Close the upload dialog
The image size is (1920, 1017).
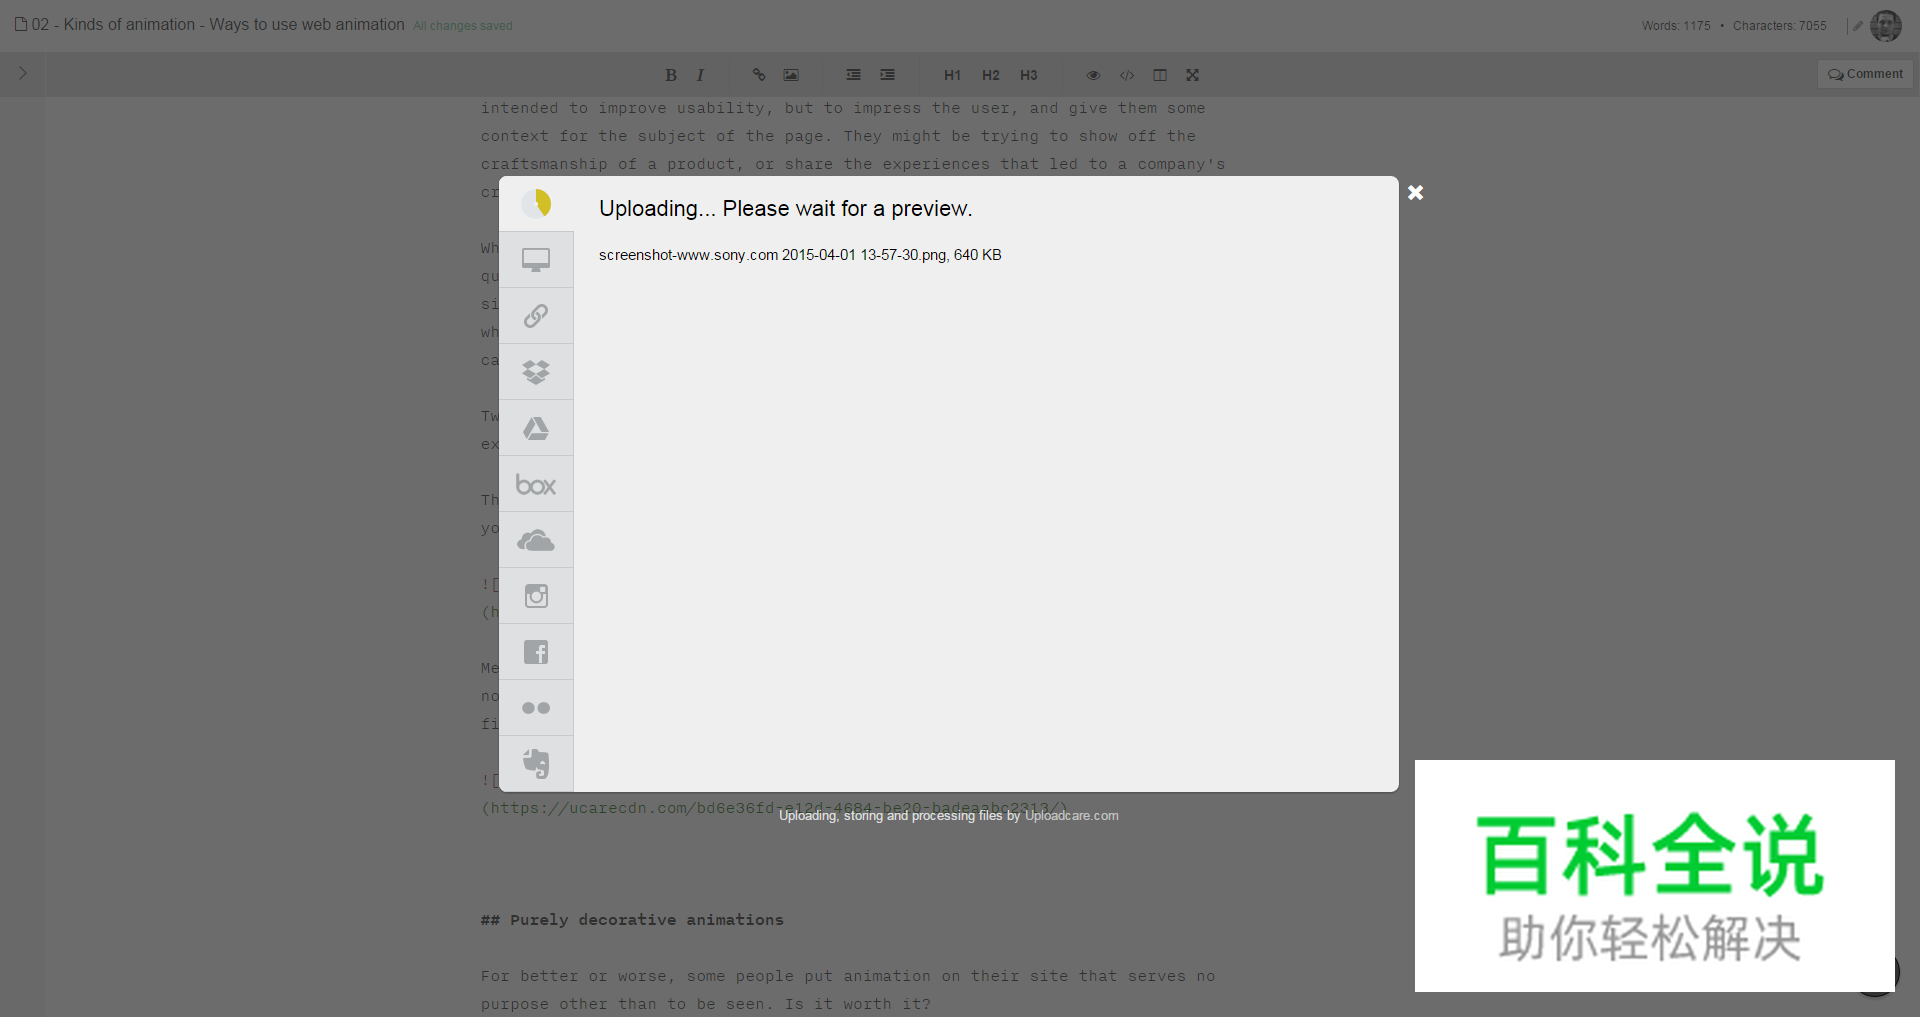point(1415,193)
